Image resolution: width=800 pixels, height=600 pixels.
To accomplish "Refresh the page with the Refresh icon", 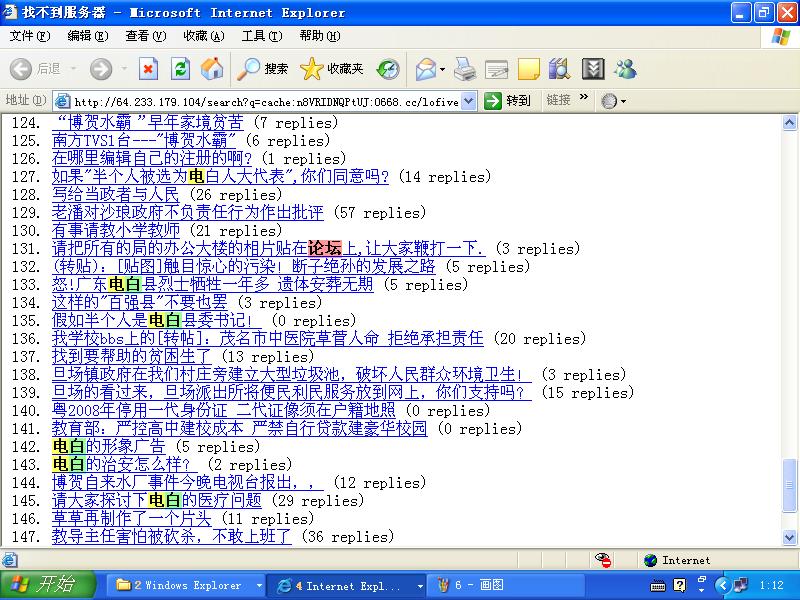I will [x=180, y=69].
